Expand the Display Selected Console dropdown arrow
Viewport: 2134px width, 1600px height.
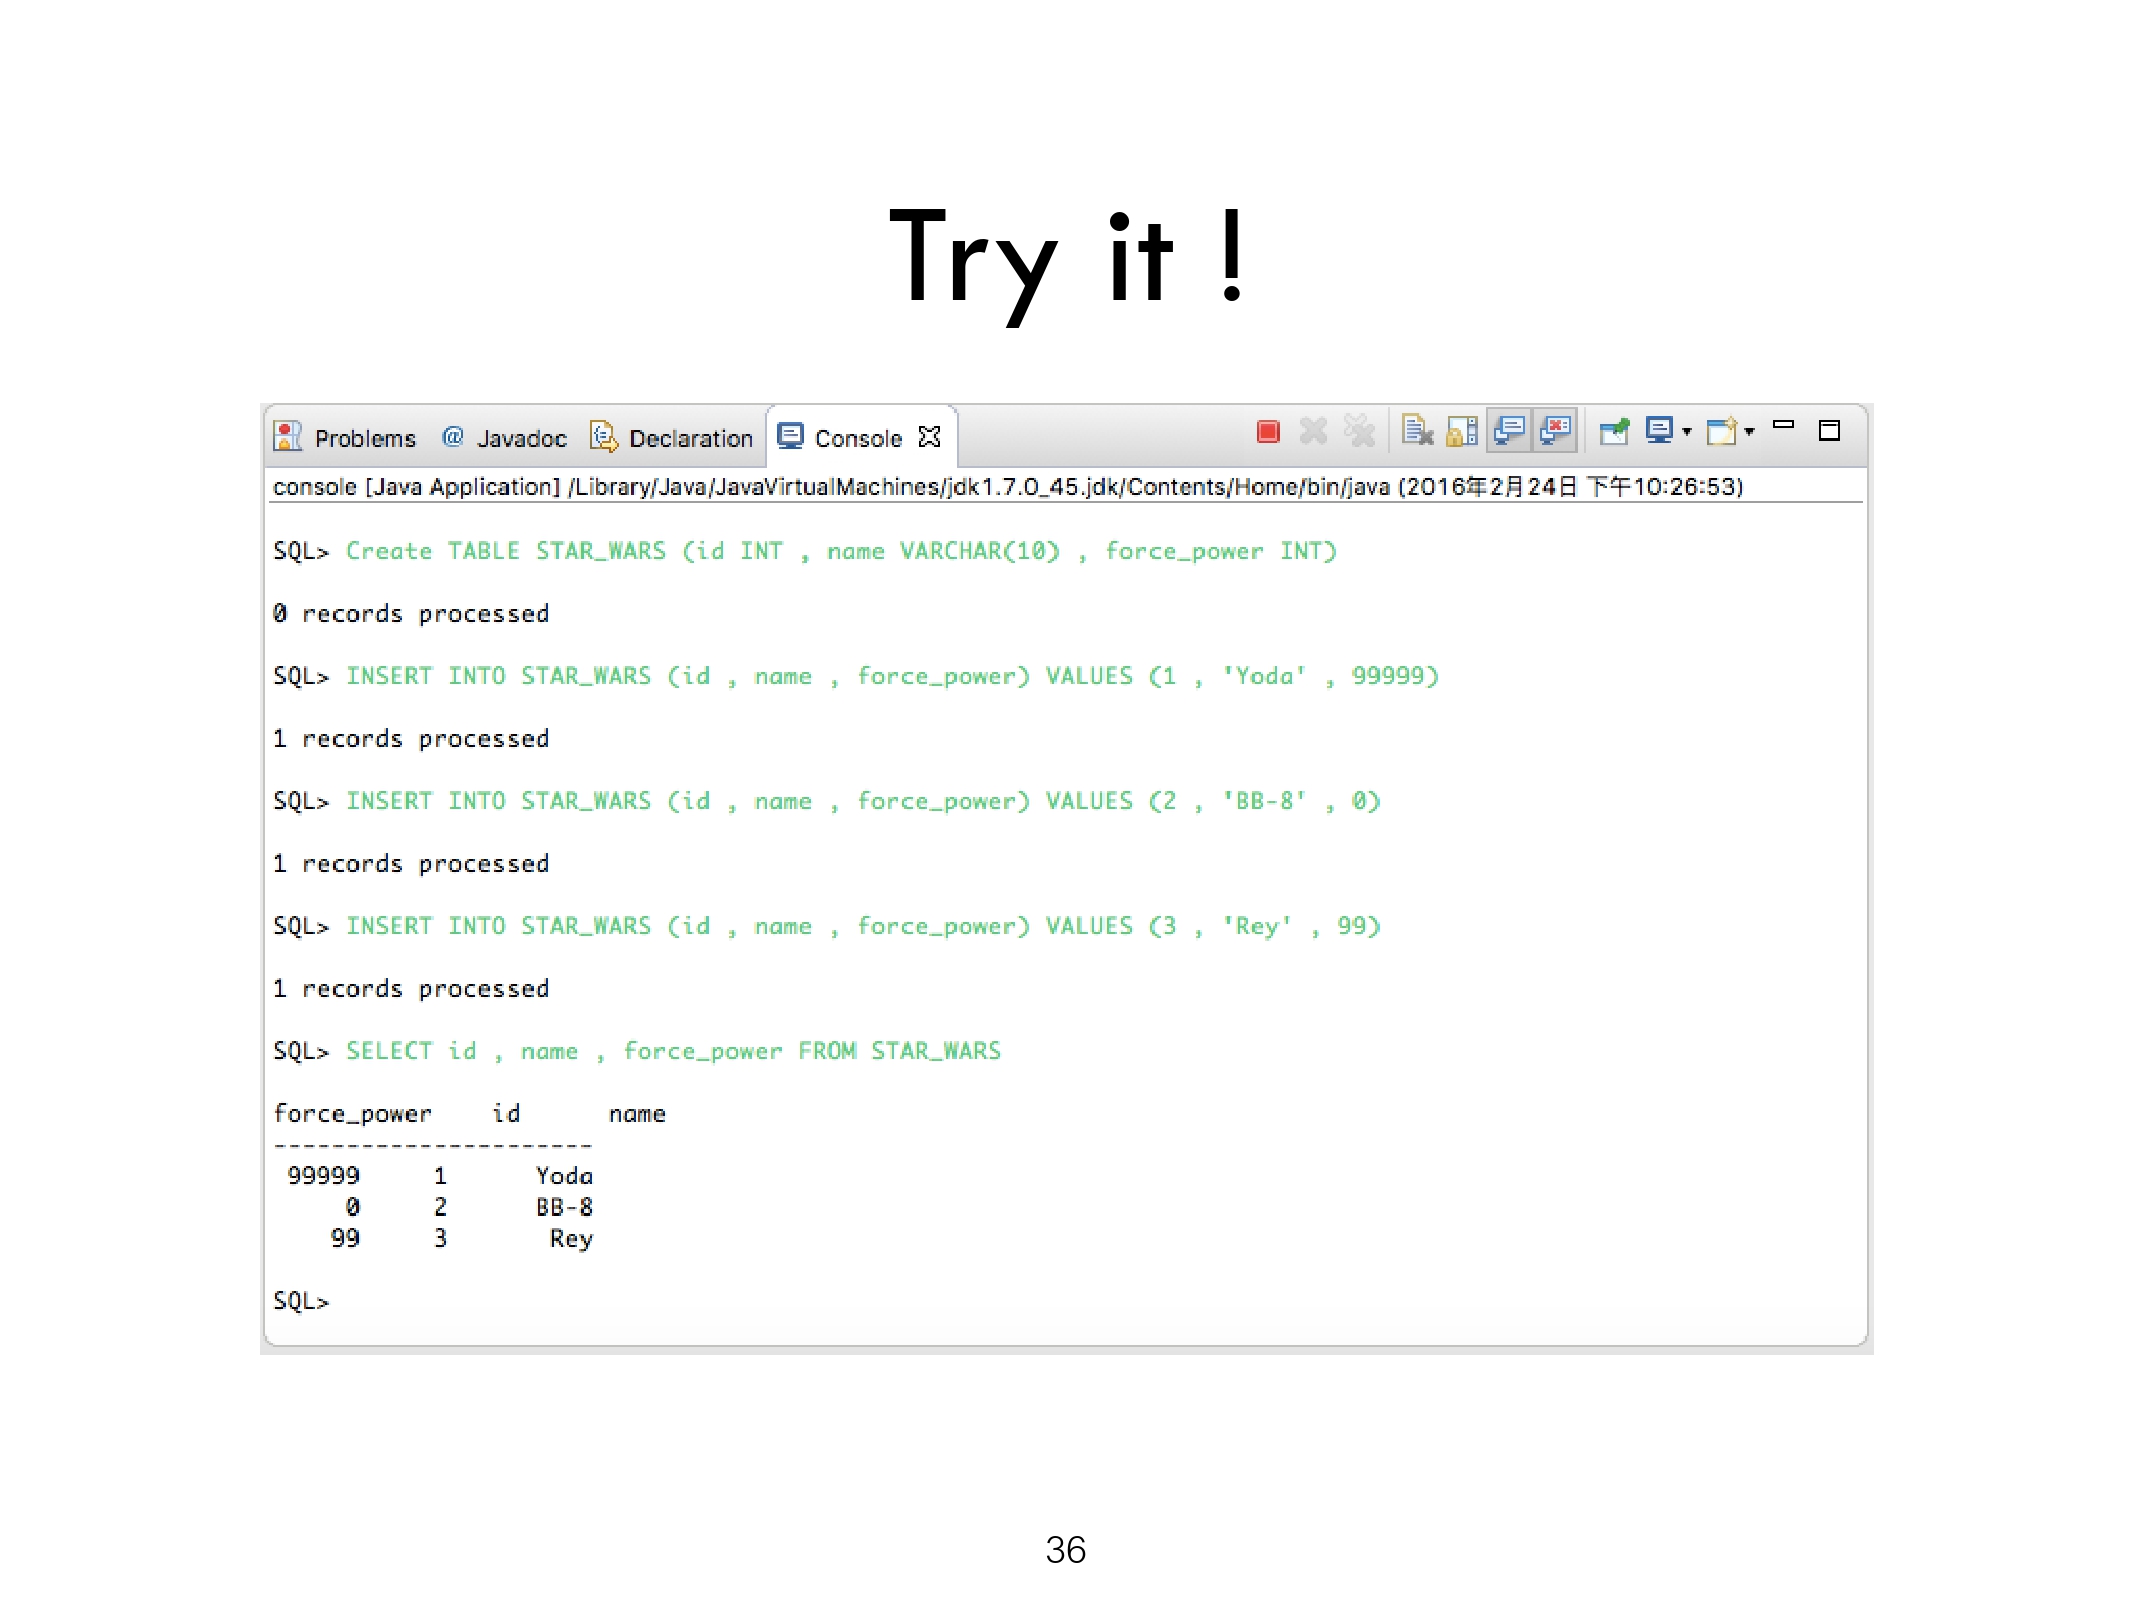[x=1687, y=433]
